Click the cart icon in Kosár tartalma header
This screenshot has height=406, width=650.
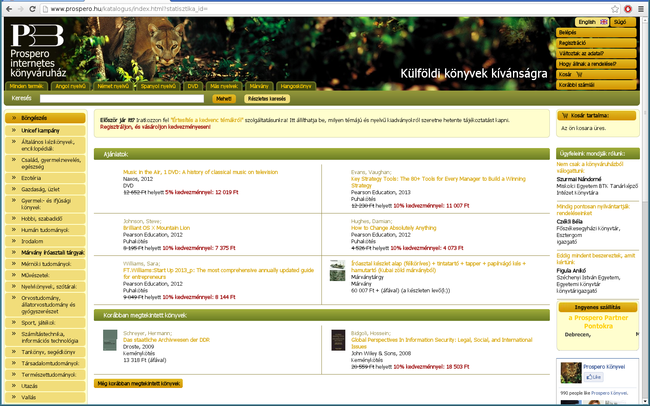565,116
